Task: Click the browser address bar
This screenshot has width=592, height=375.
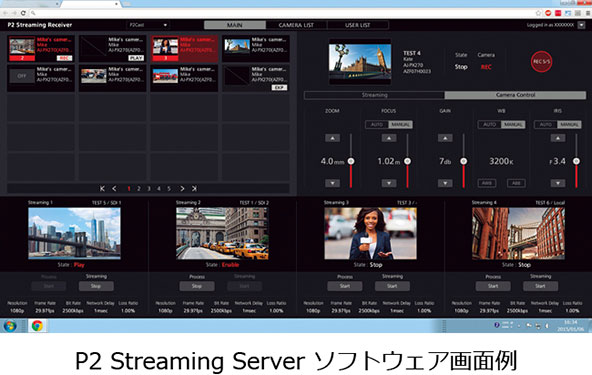Action: tap(281, 13)
